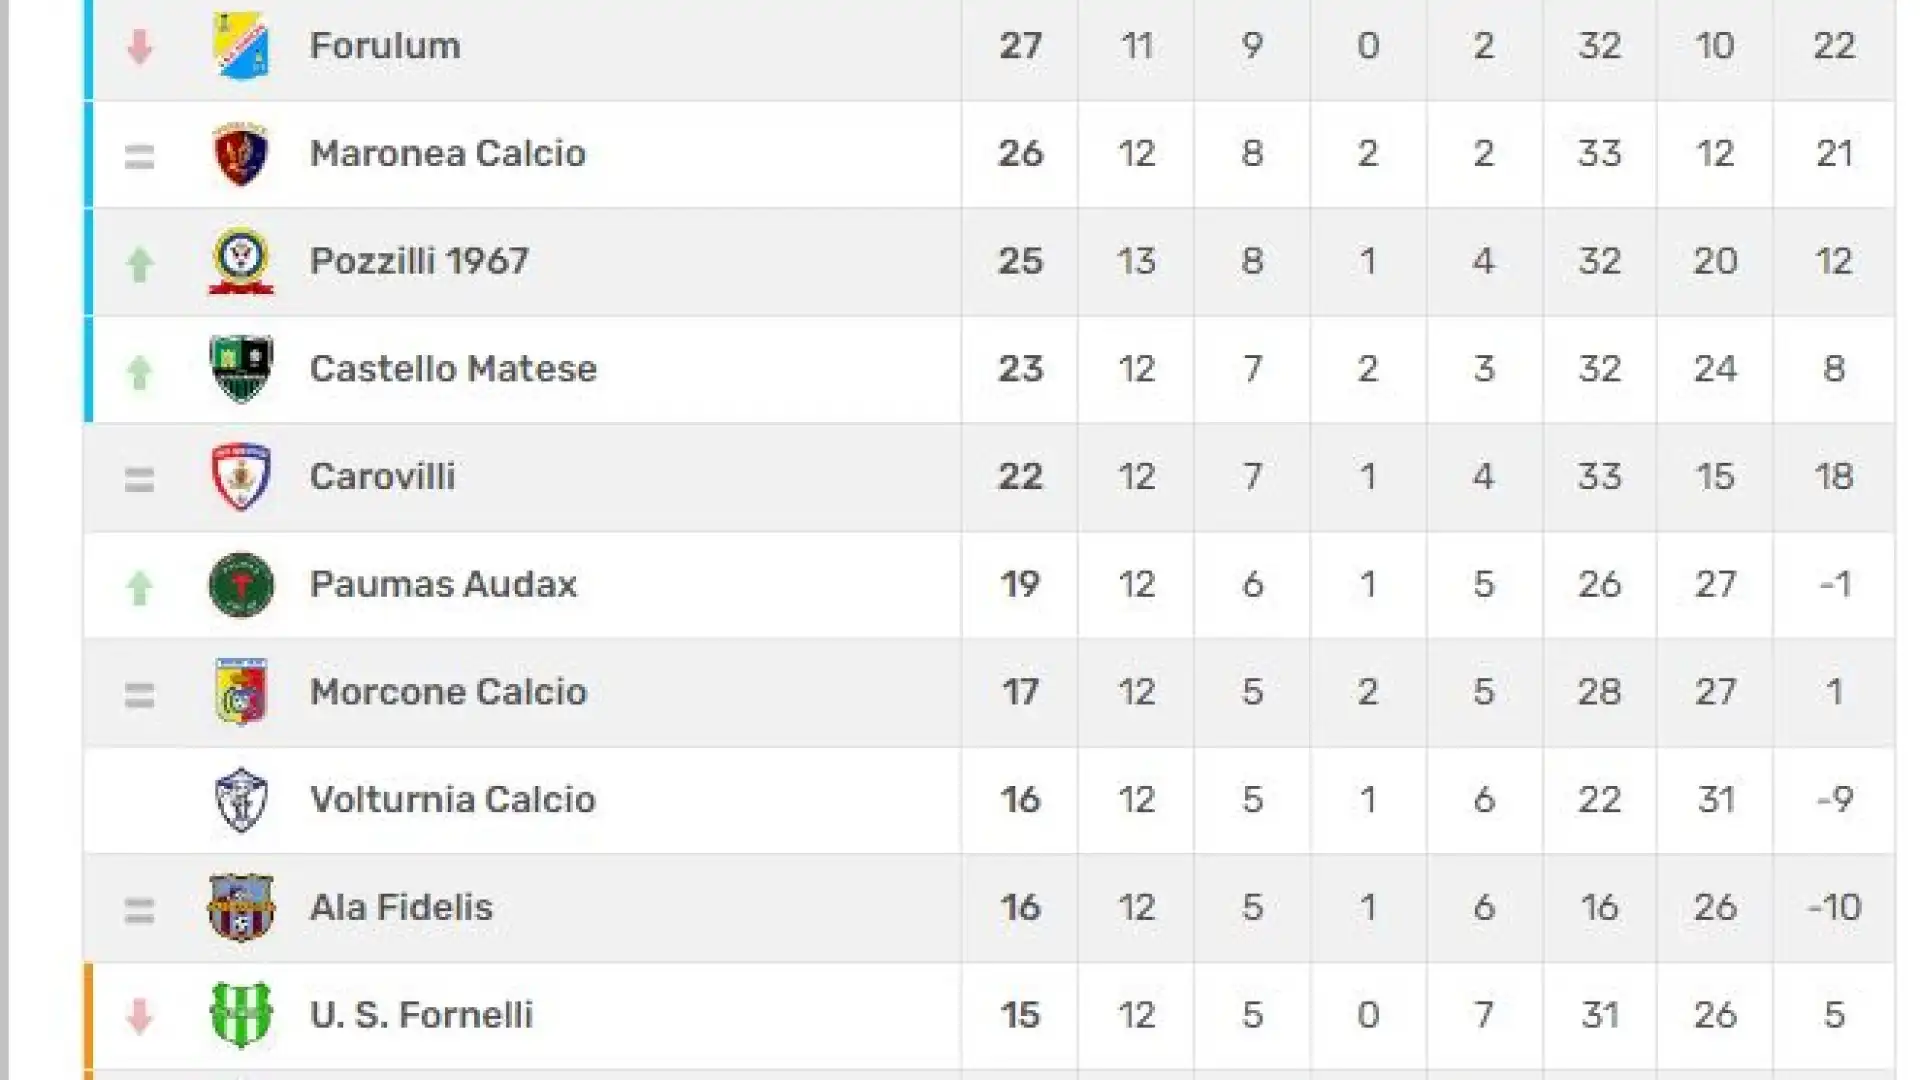This screenshot has width=1920, height=1080.
Task: Open the Castello Matese team name link
Action: (x=453, y=369)
